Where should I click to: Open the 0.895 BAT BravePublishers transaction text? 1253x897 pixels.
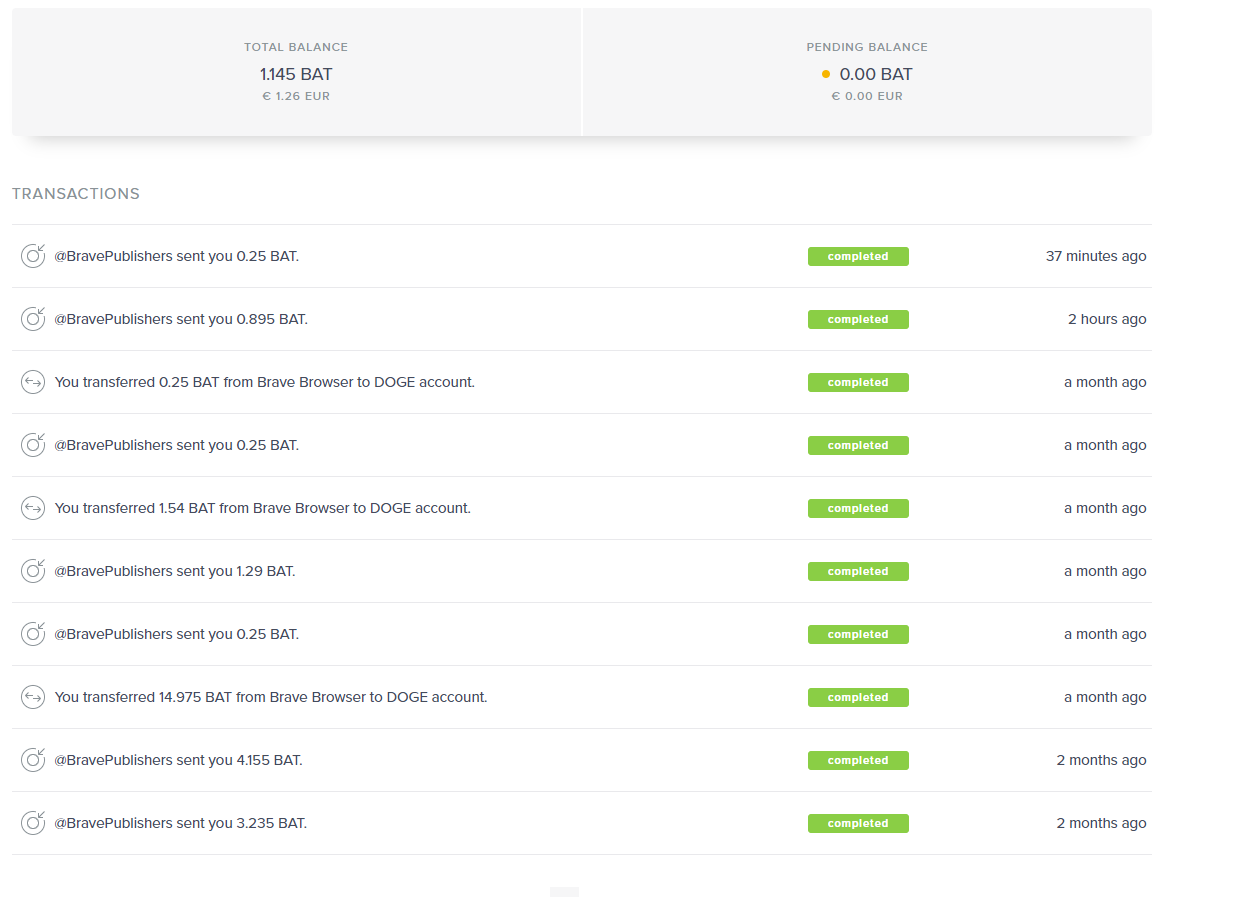pyautogui.click(x=181, y=319)
